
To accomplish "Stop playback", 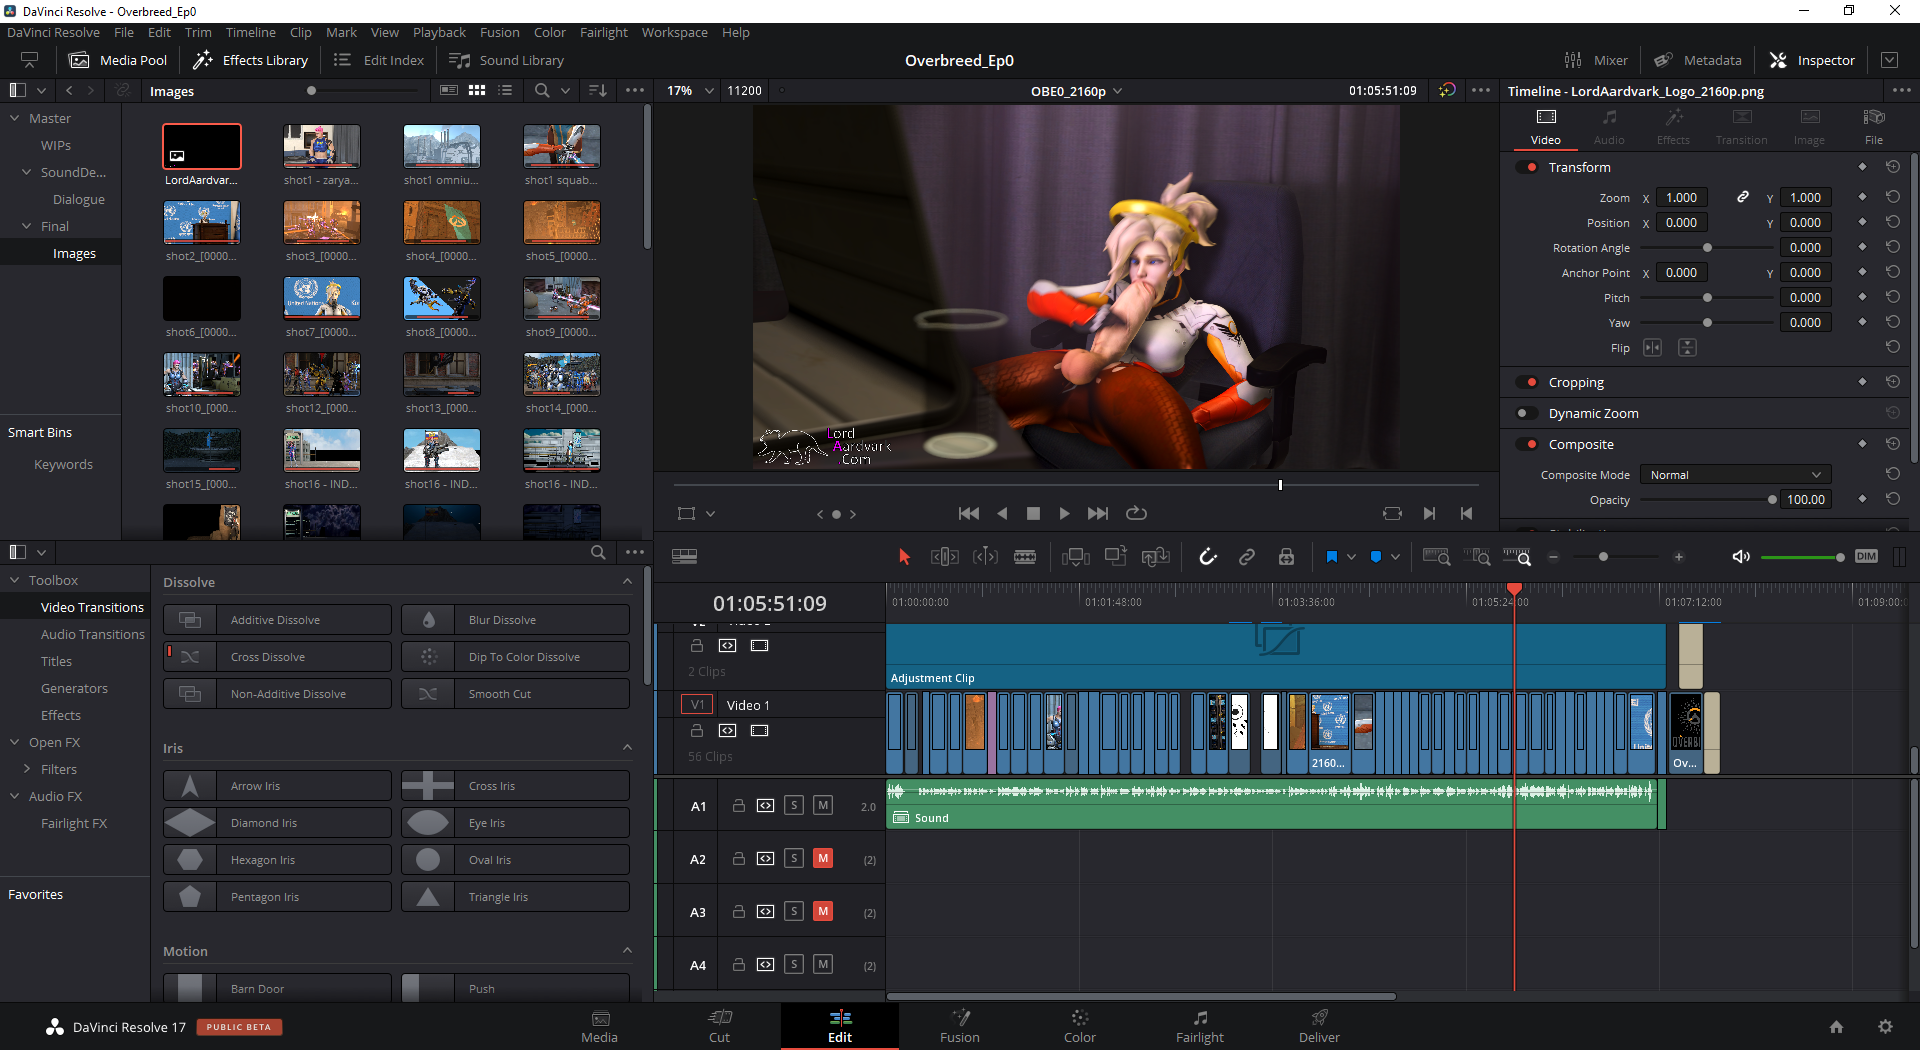I will (1033, 514).
